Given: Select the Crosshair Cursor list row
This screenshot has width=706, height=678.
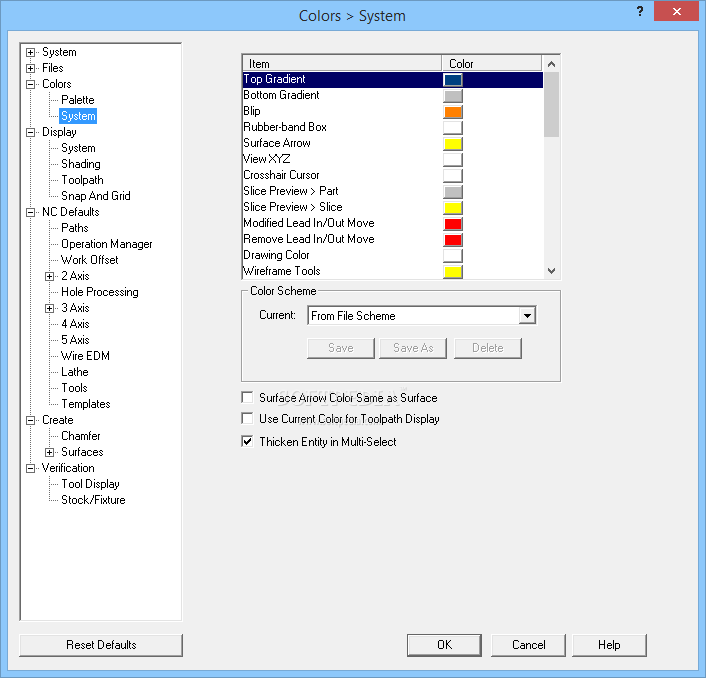Looking at the screenshot, I should tap(393, 175).
